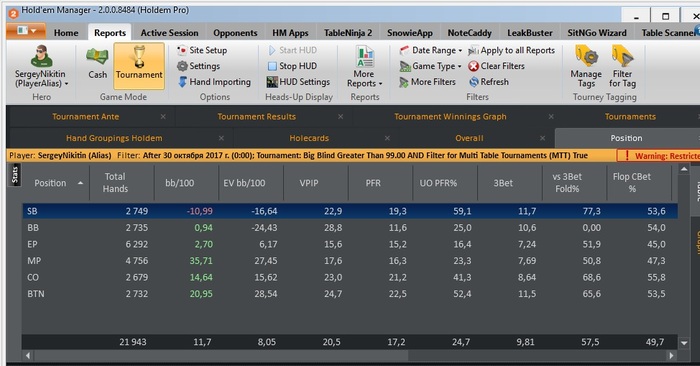The height and width of the screenshot is (366, 700).
Task: Sort table by bb/100 column header
Action: tap(180, 183)
